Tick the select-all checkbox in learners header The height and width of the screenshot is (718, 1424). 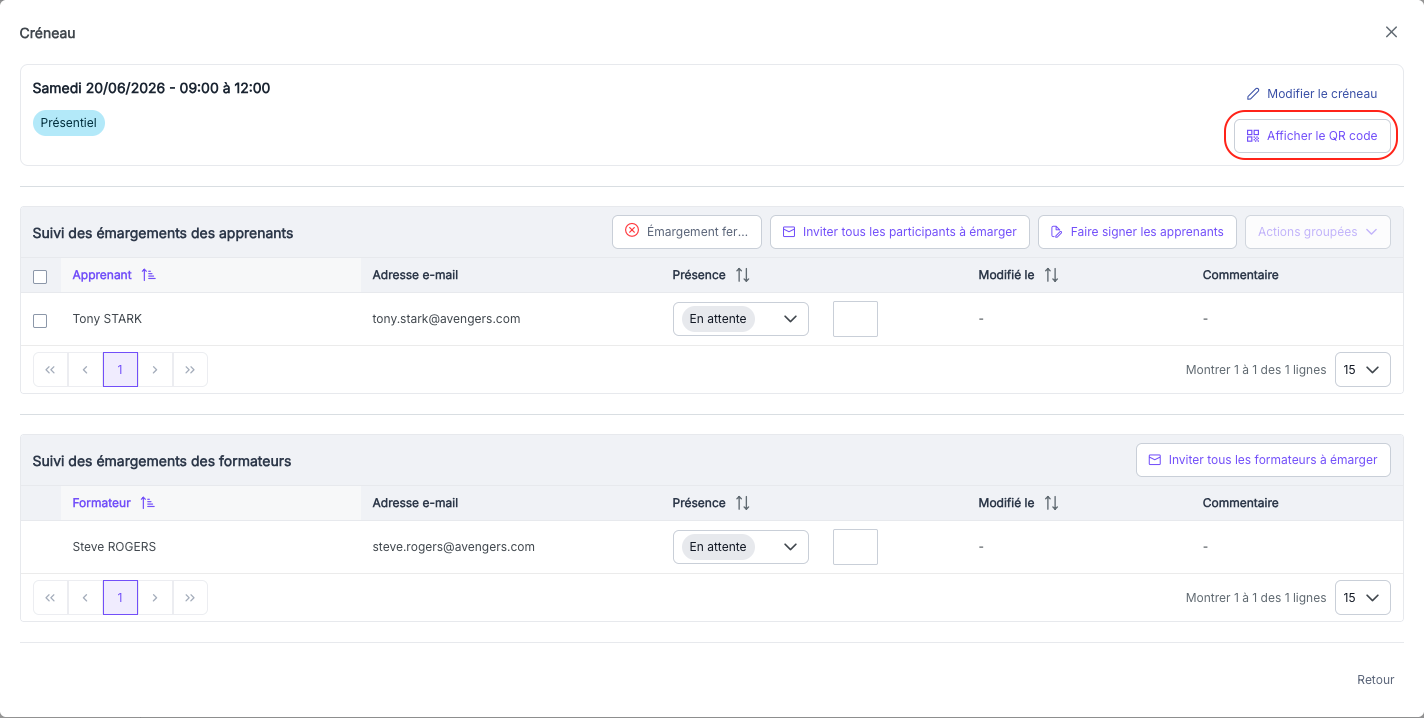pyautogui.click(x=40, y=277)
